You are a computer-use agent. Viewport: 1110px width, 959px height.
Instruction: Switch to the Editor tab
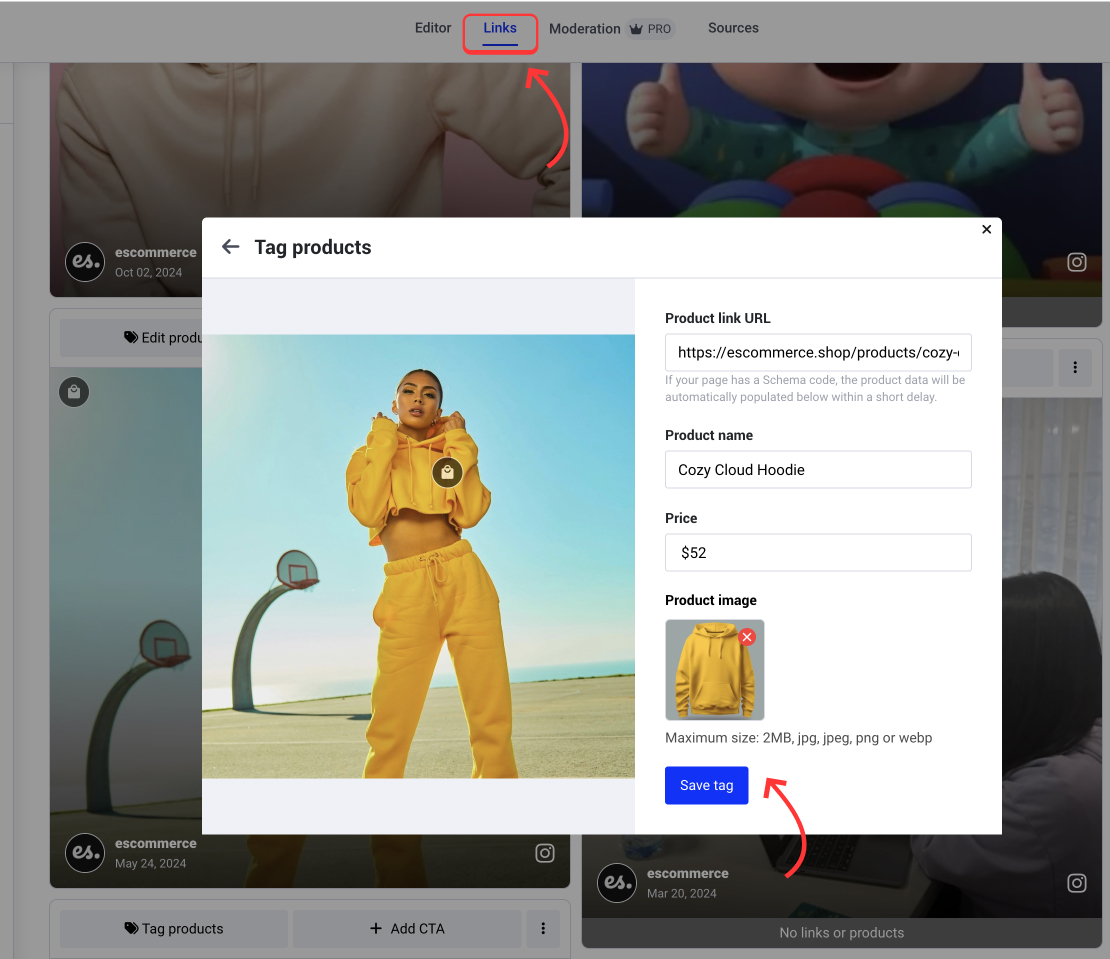click(x=433, y=28)
